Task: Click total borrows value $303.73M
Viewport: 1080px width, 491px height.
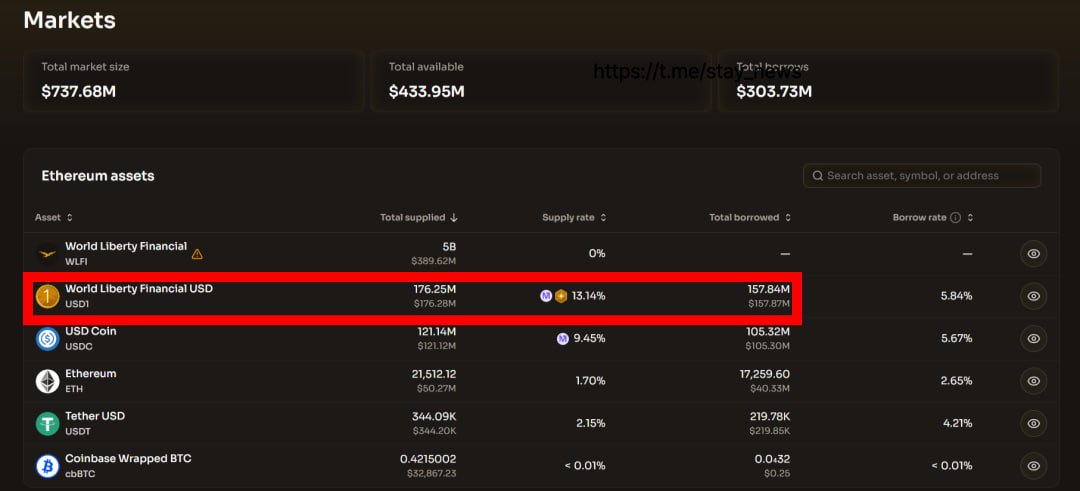Action: click(774, 92)
